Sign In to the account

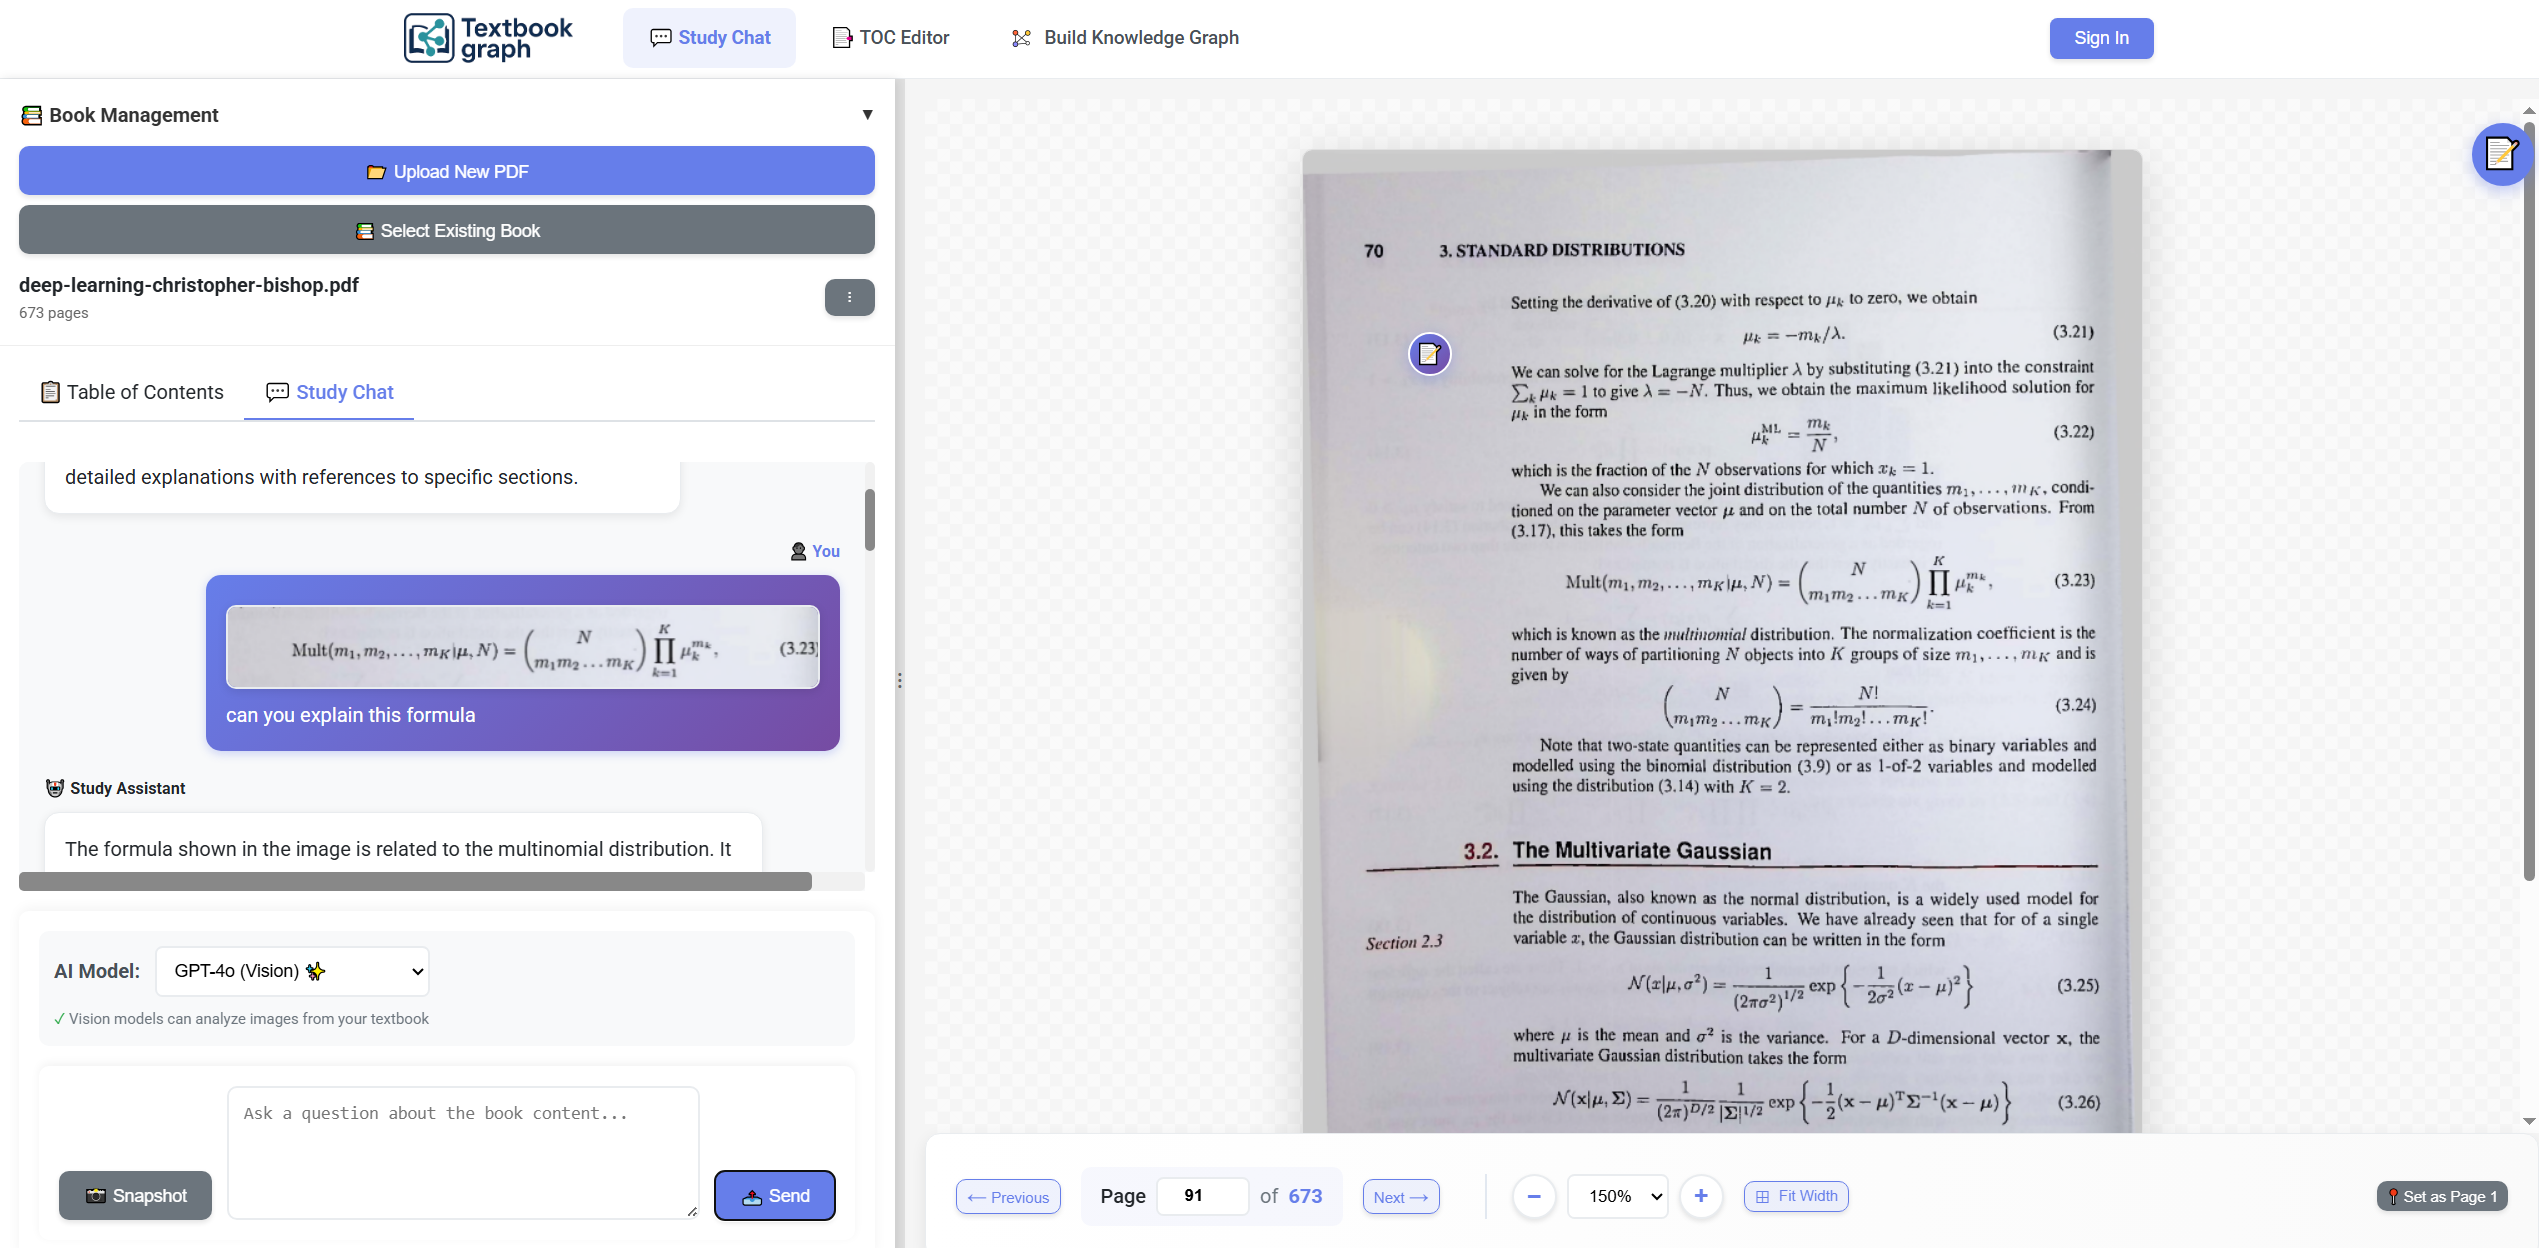tap(2101, 38)
